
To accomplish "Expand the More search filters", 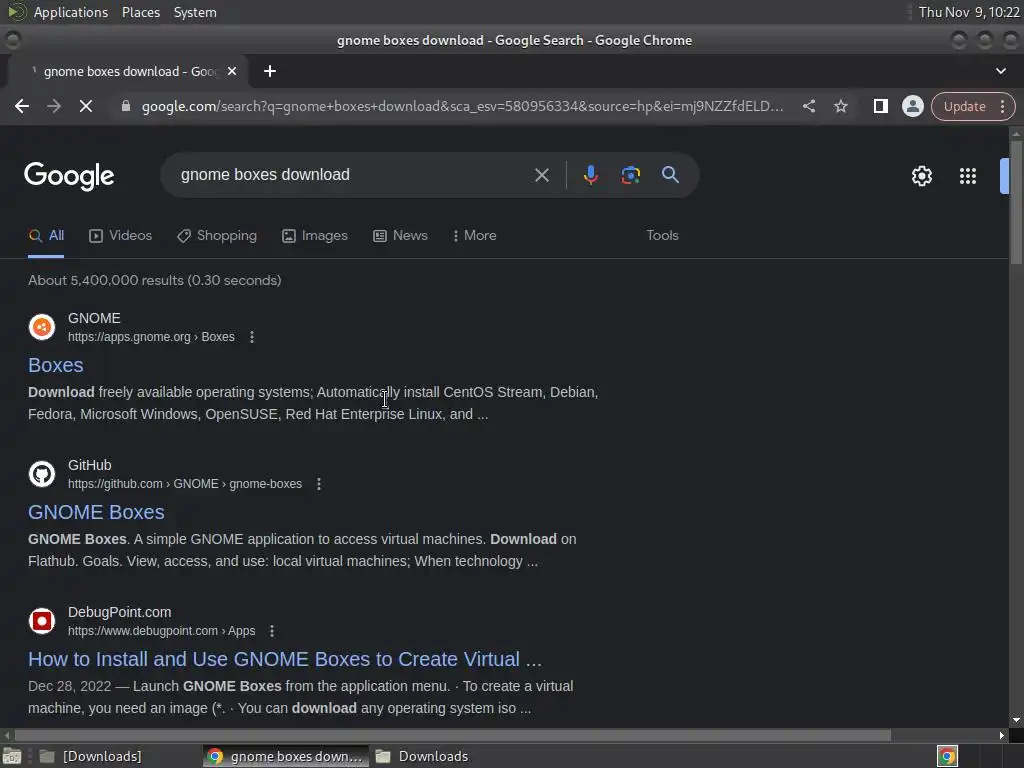I will pos(474,236).
